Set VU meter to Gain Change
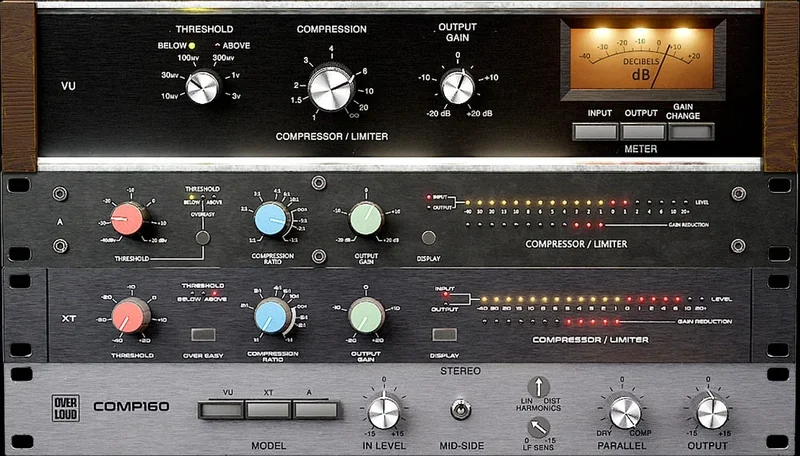Viewport: 800px width, 456px height. (x=691, y=132)
